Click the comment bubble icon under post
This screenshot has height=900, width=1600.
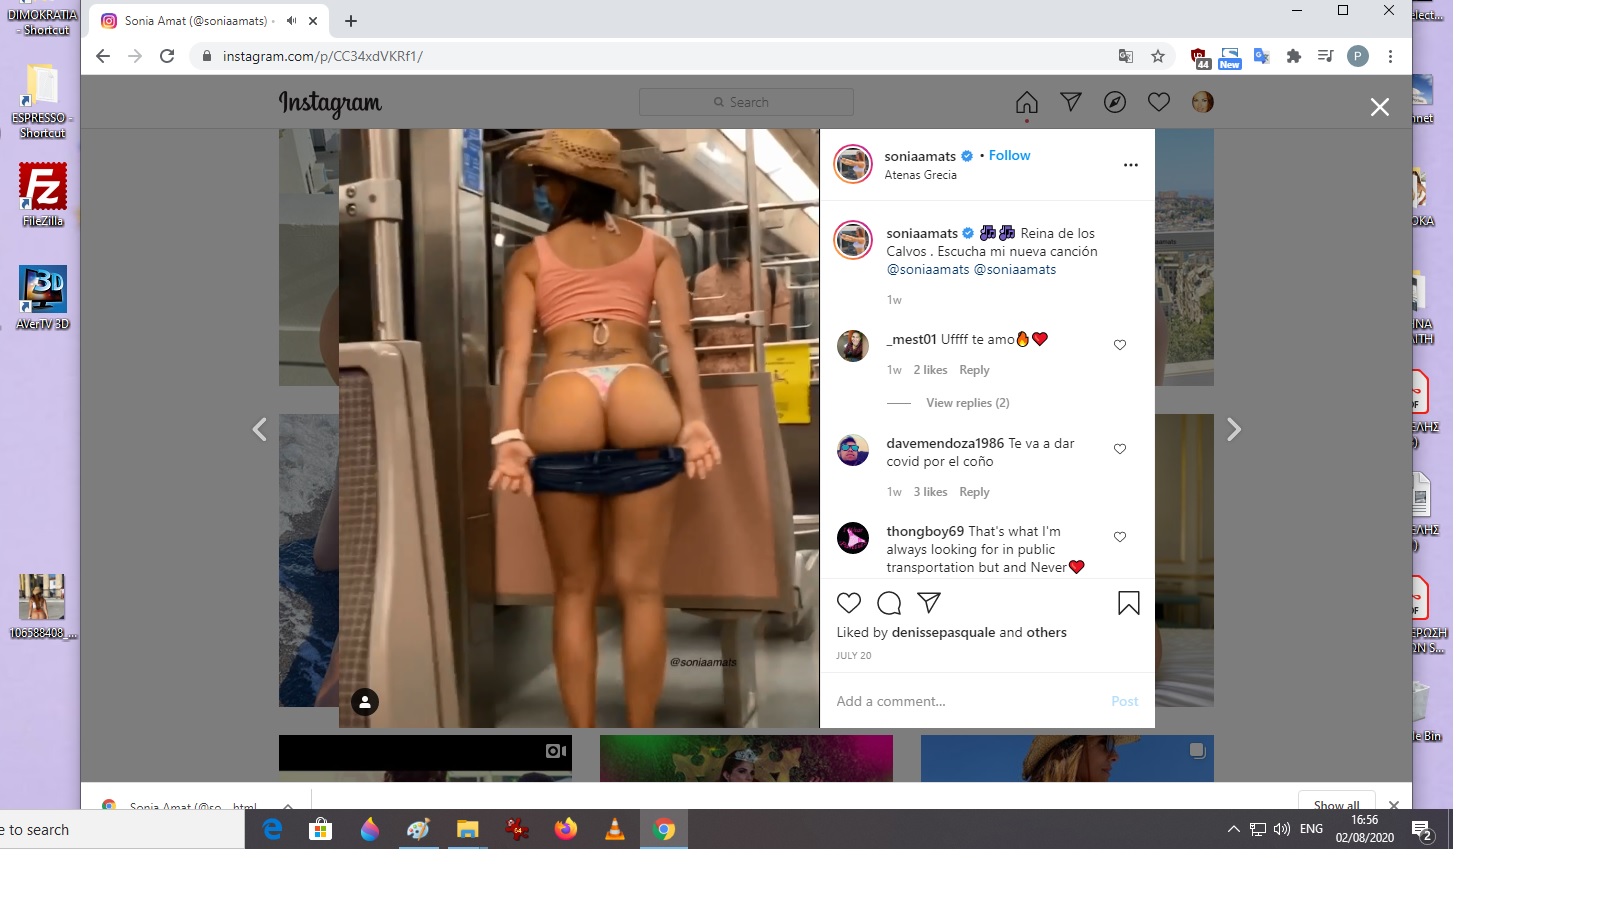[x=888, y=603]
